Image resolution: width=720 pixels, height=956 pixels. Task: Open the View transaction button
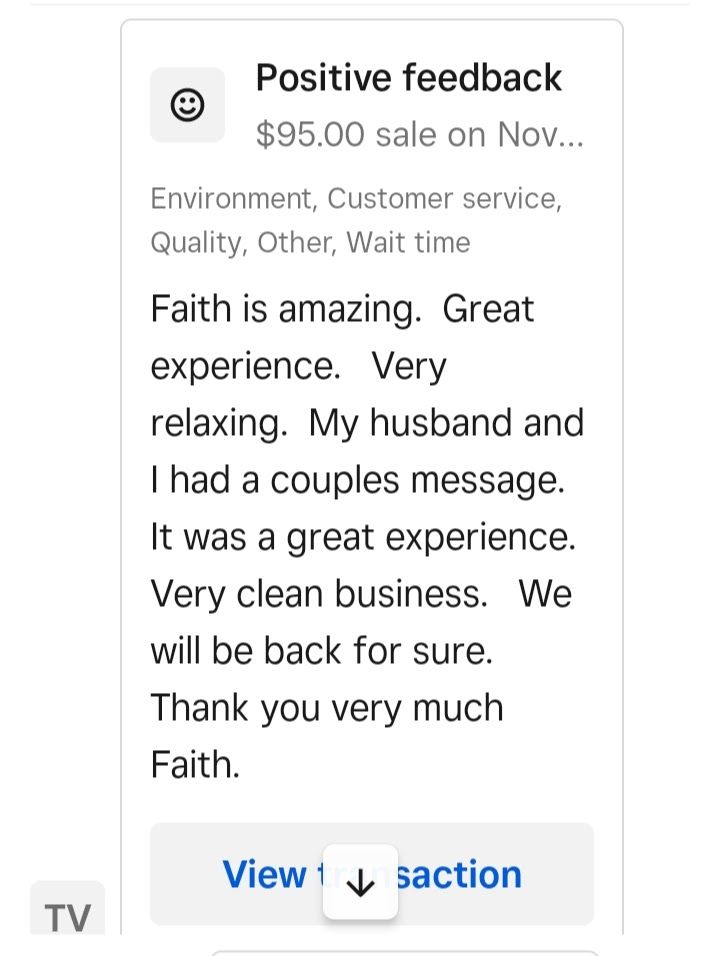[x=372, y=874]
